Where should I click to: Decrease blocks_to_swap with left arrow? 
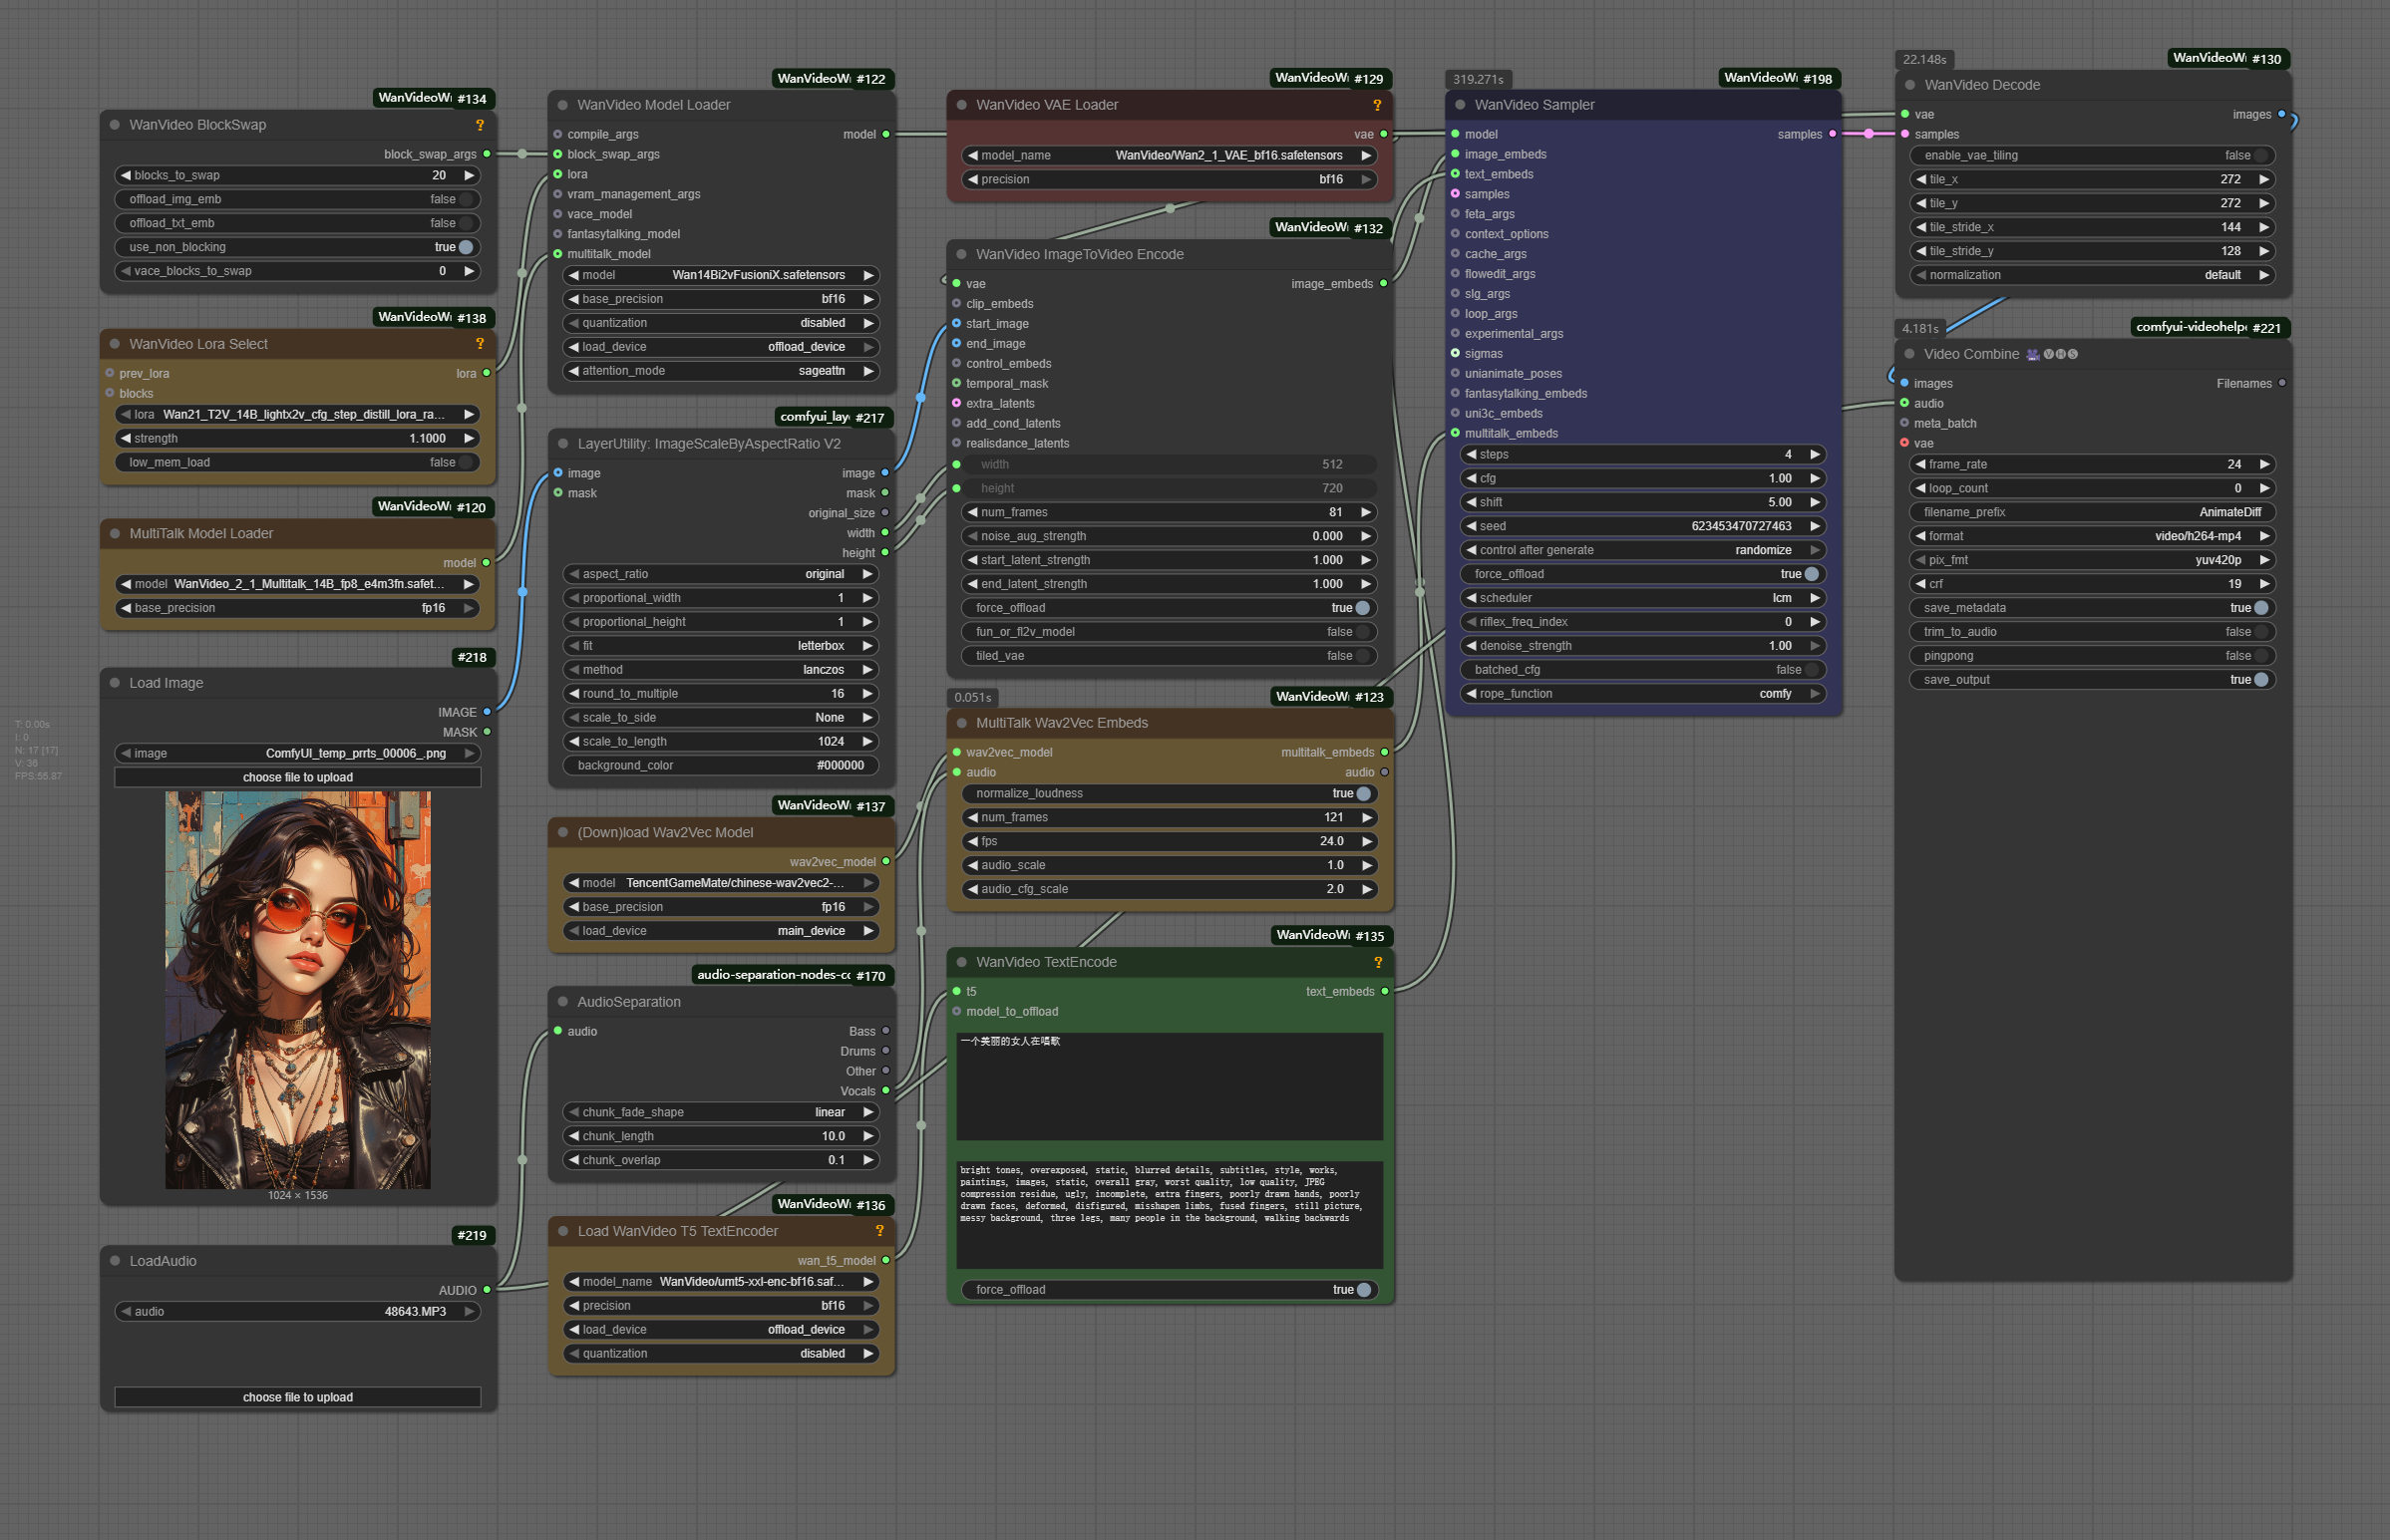coord(126,176)
